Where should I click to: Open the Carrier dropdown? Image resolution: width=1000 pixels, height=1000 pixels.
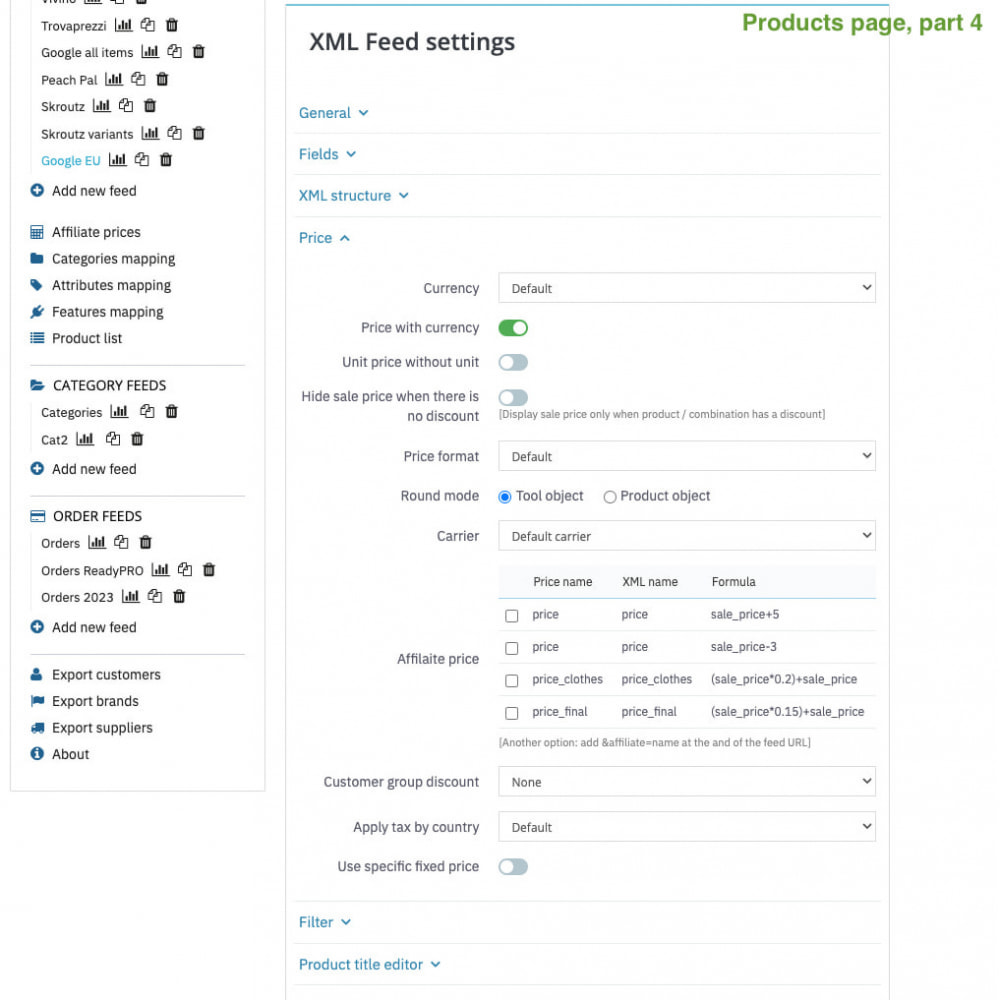point(686,536)
